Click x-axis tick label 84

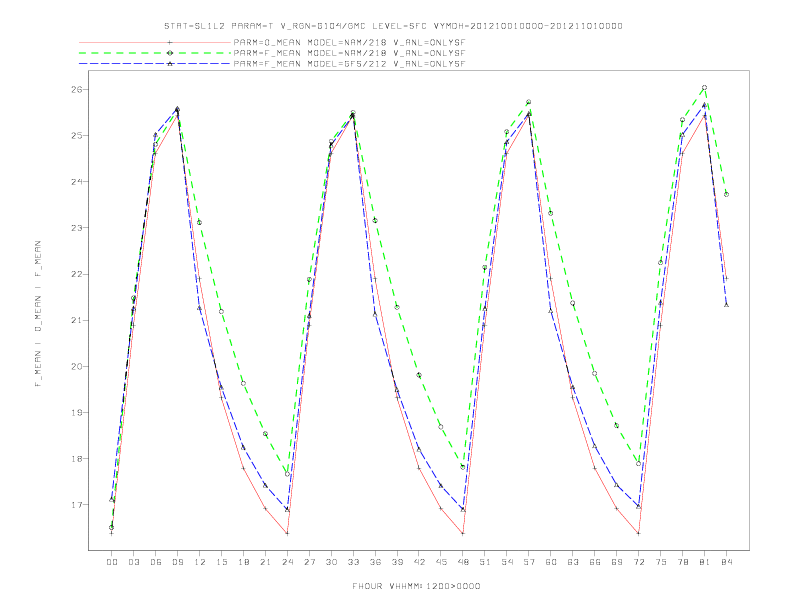[727, 562]
